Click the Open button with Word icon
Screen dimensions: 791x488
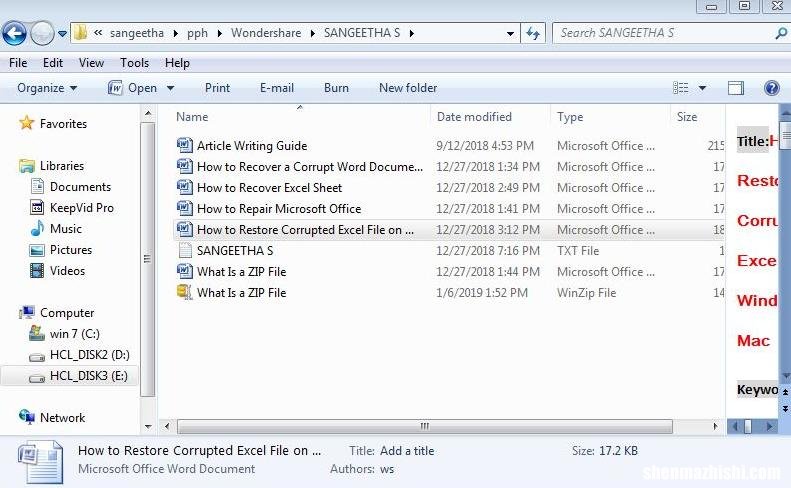133,88
